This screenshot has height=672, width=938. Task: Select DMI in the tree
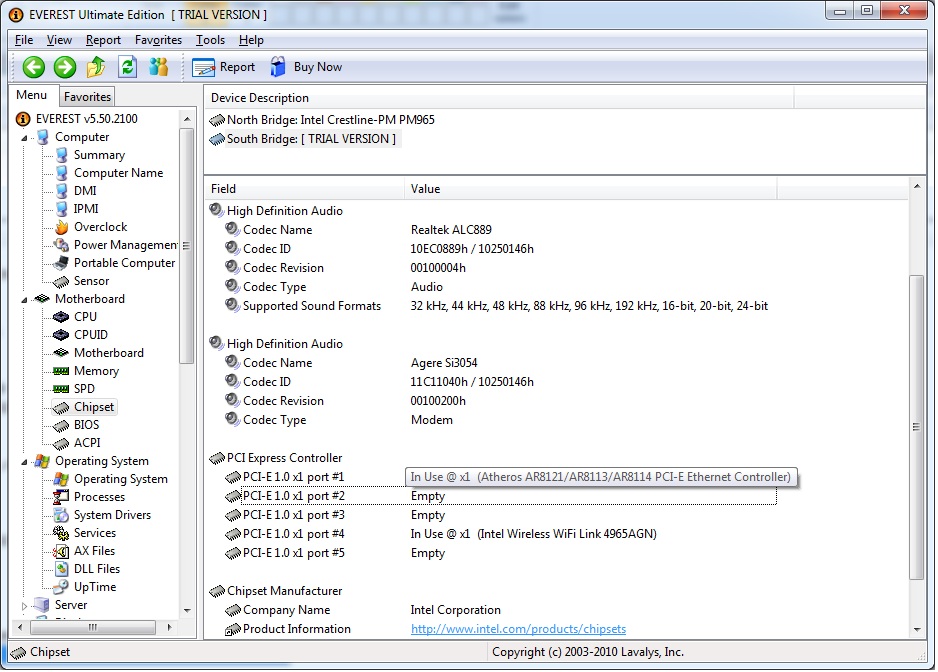pos(85,191)
